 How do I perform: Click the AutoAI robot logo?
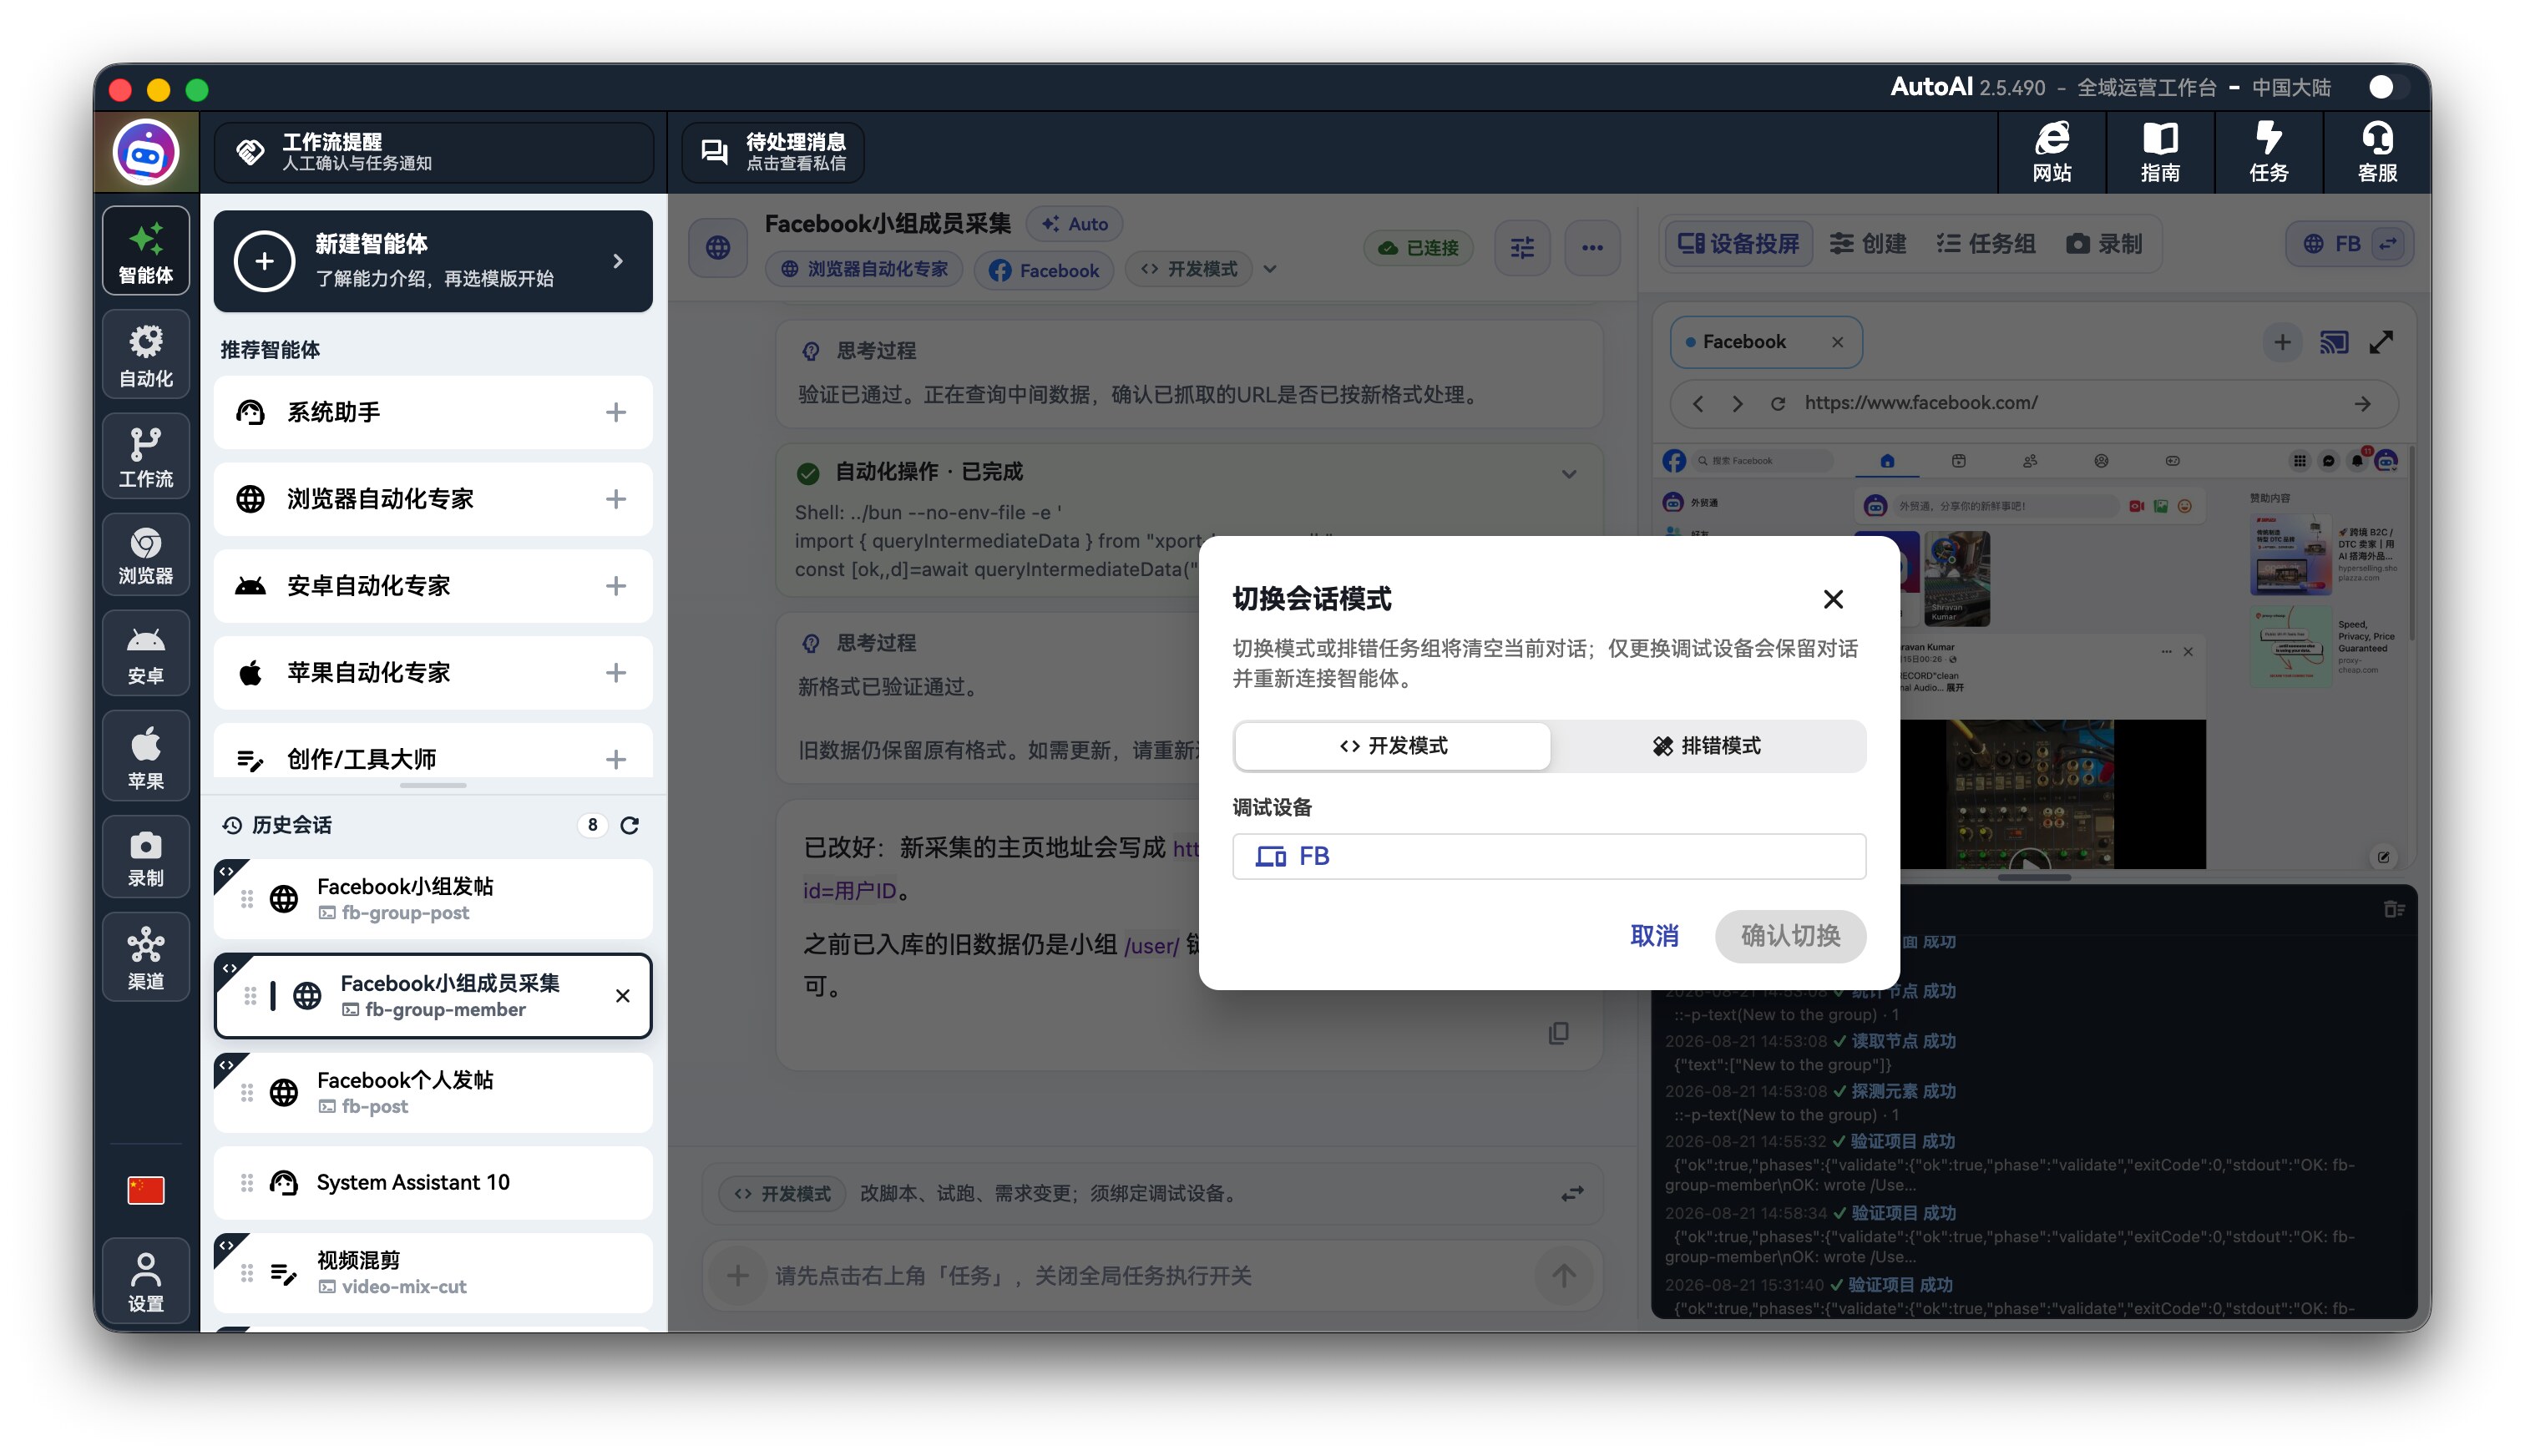pos(146,153)
